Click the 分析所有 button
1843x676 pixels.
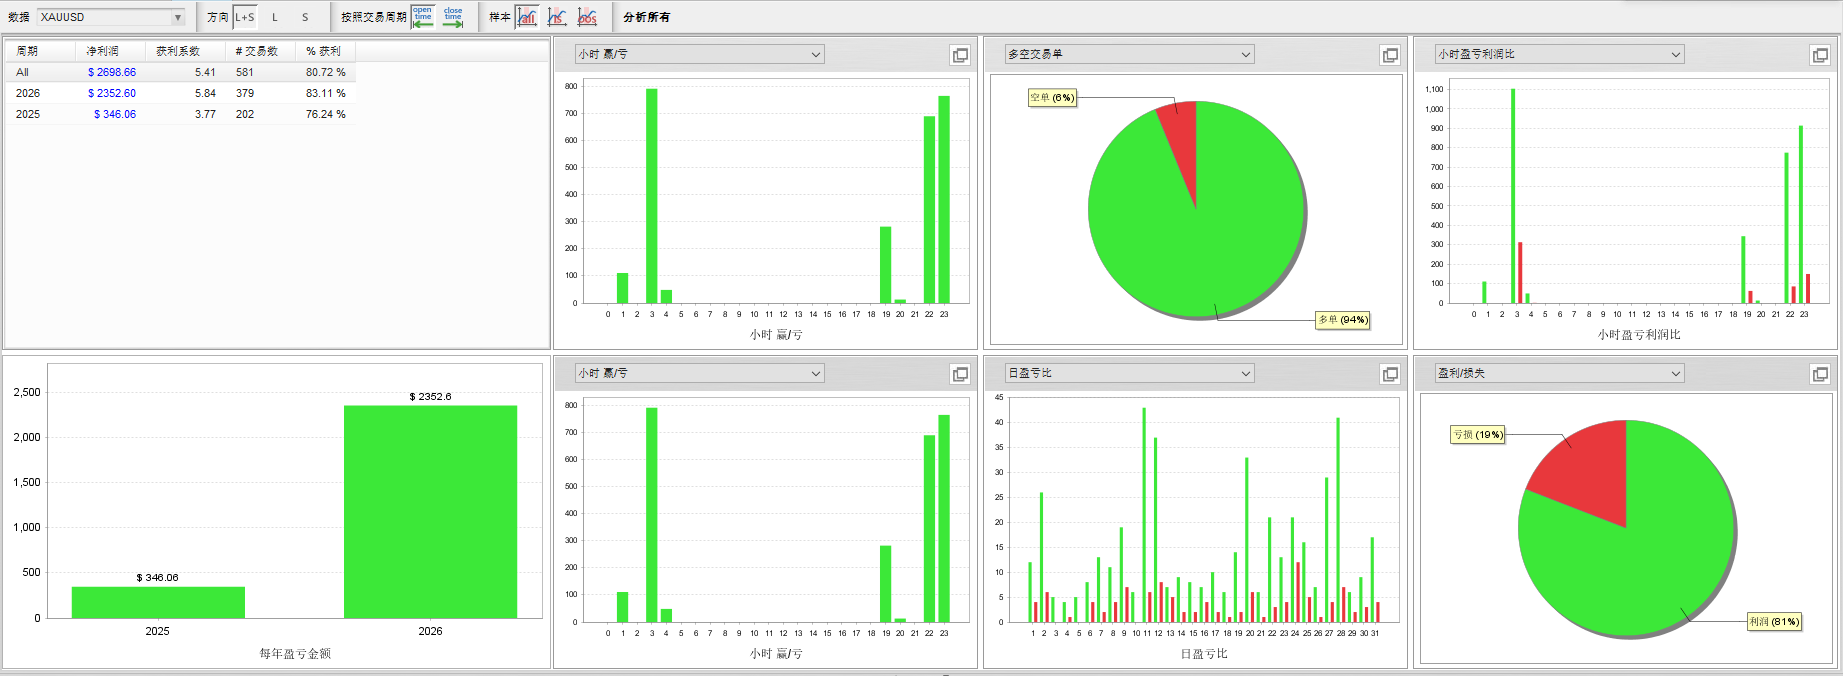(647, 17)
